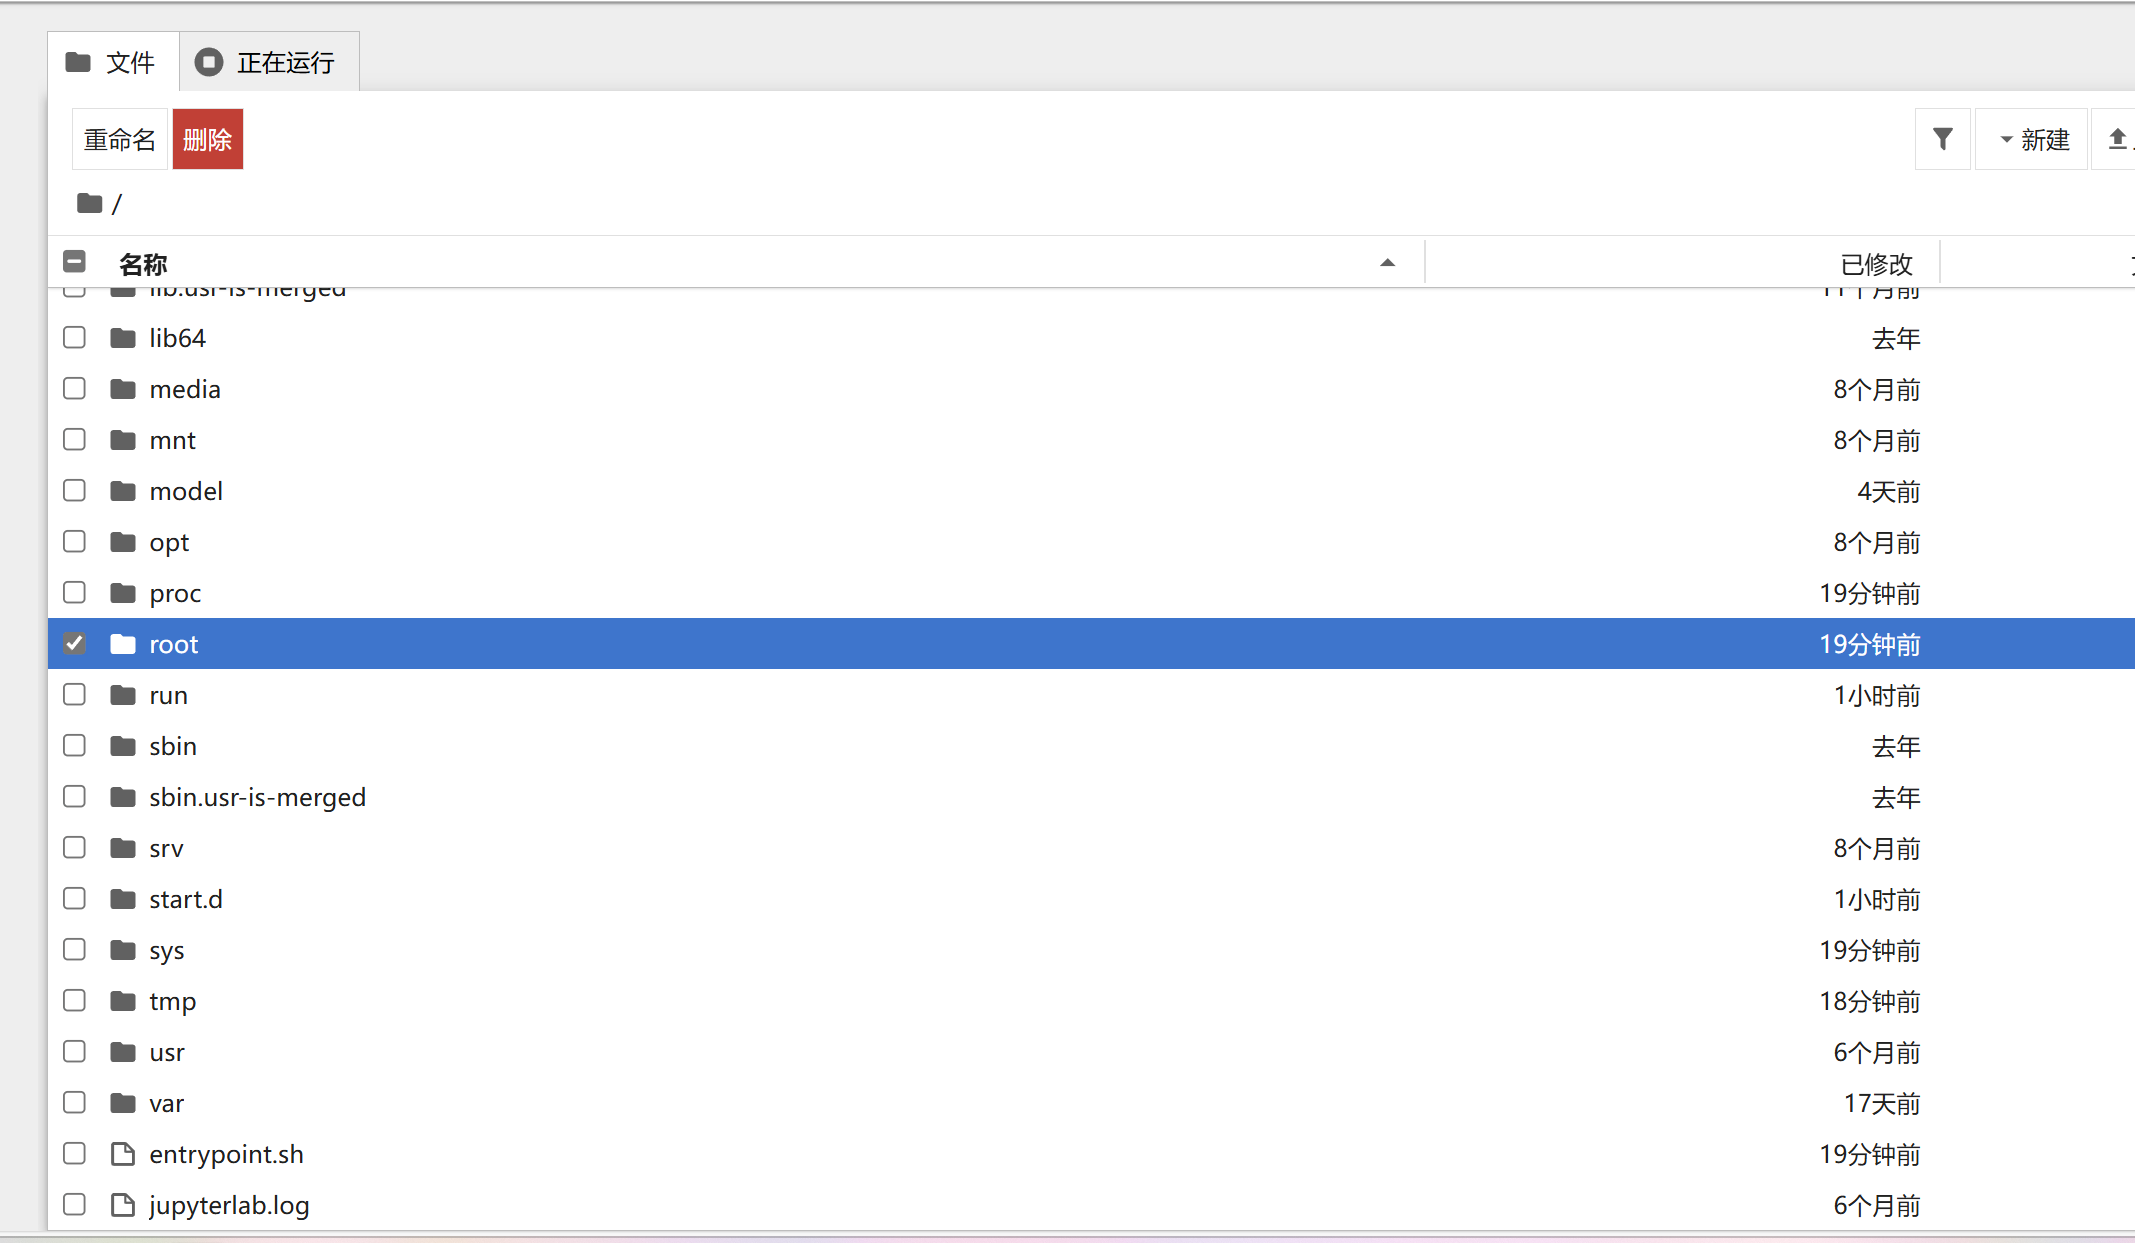Click the running stop-circle icon in tab
The height and width of the screenshot is (1243, 2135).
pos(208,62)
